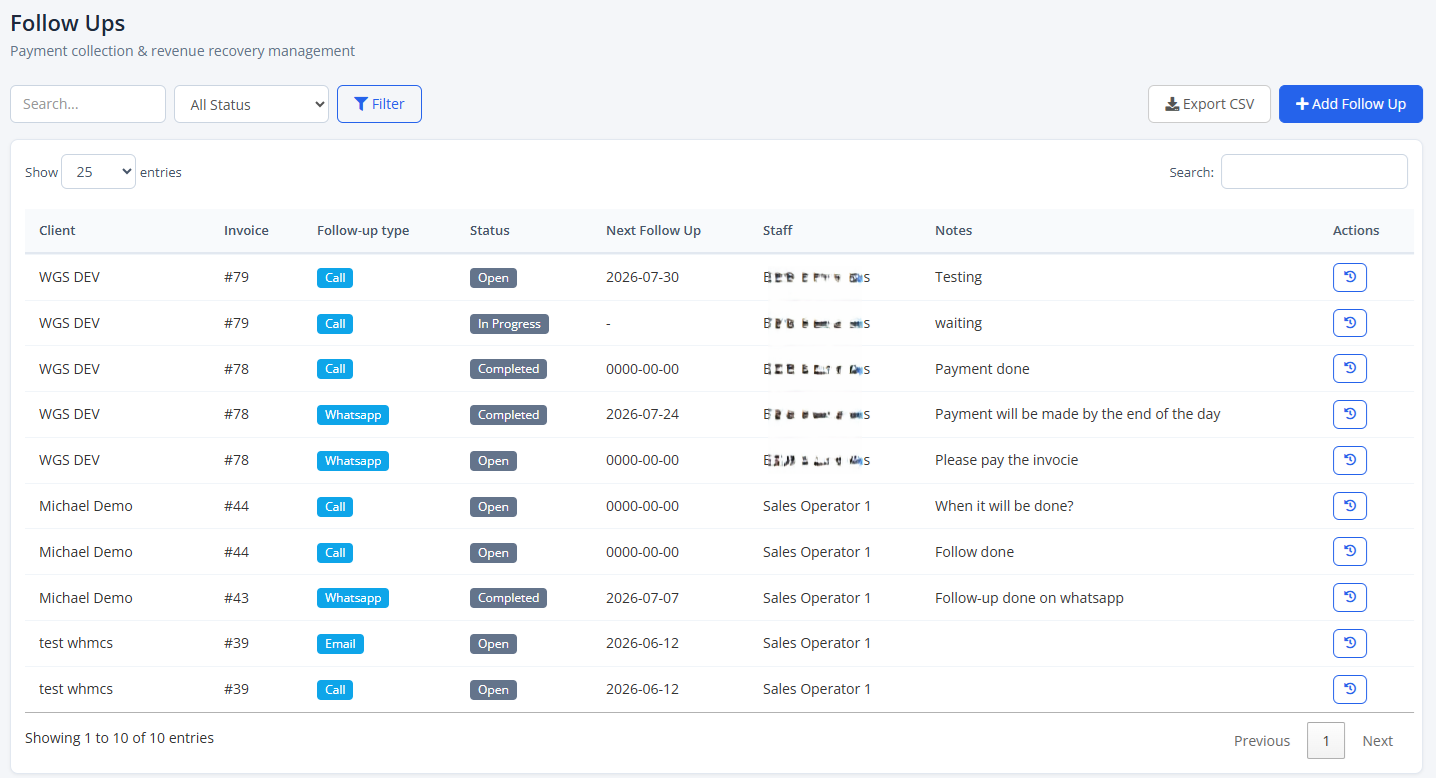
Task: Click Add Follow Up button
Action: coord(1350,104)
